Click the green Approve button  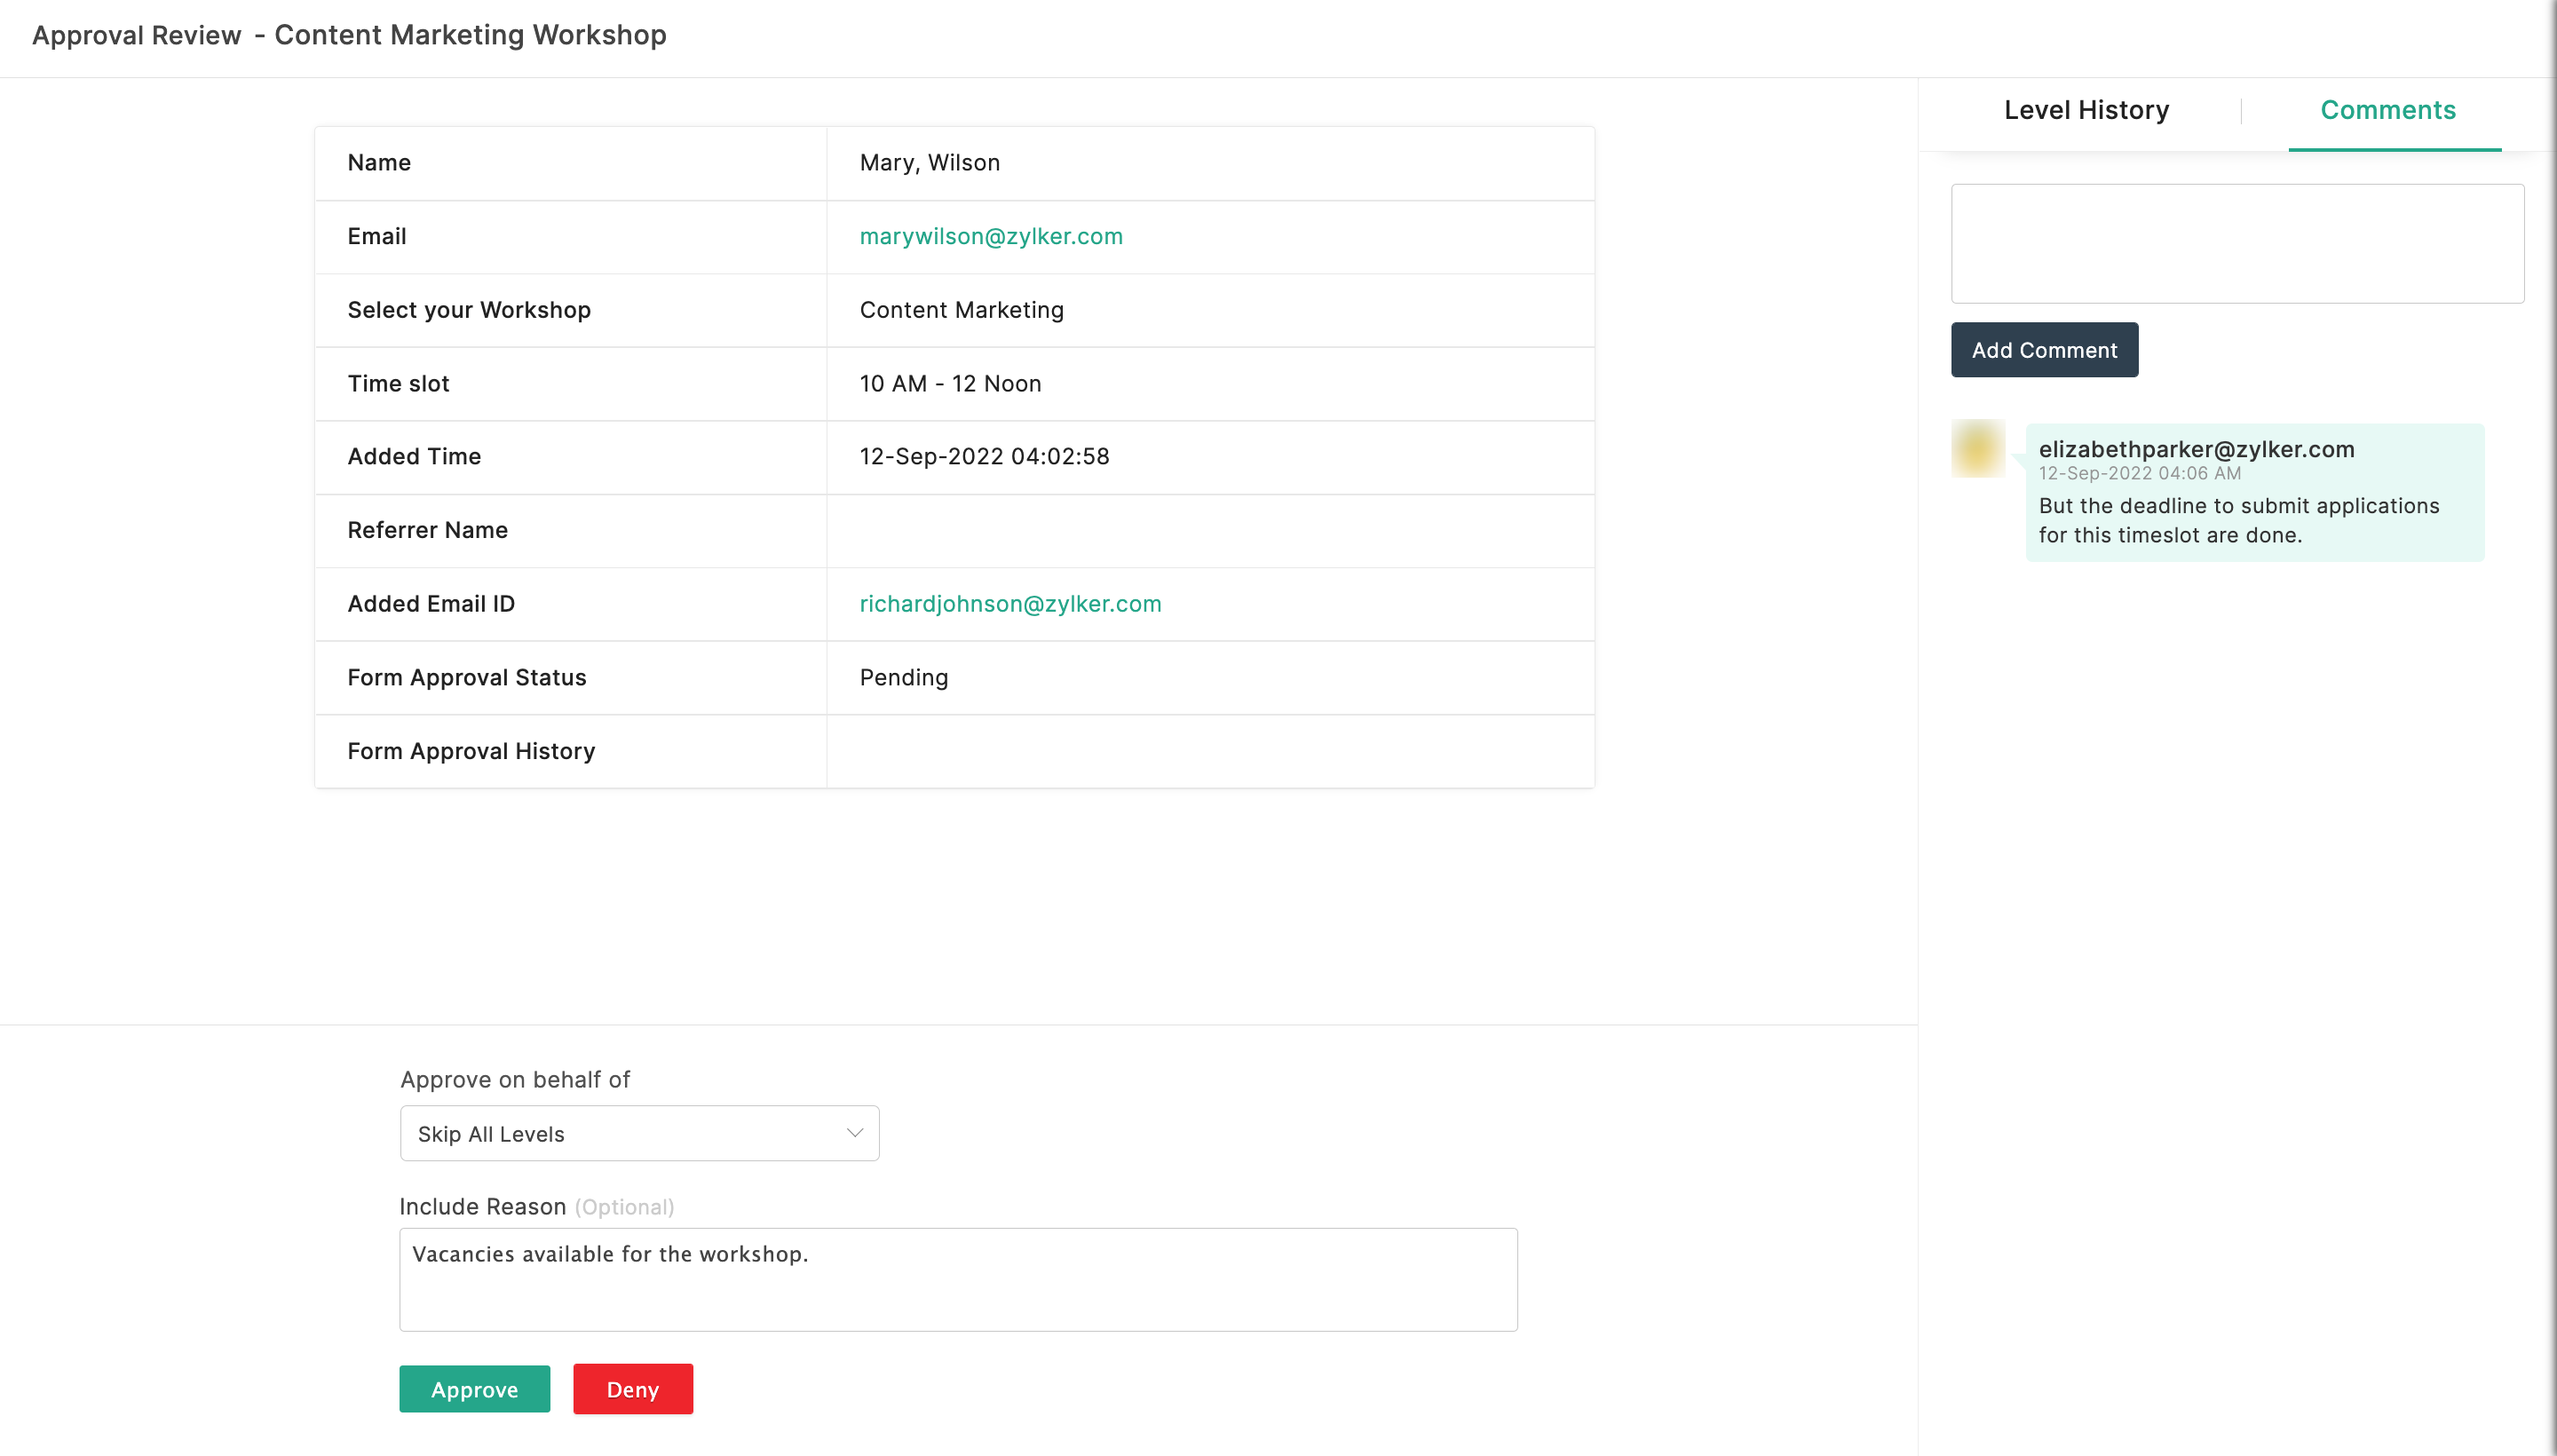tap(474, 1389)
